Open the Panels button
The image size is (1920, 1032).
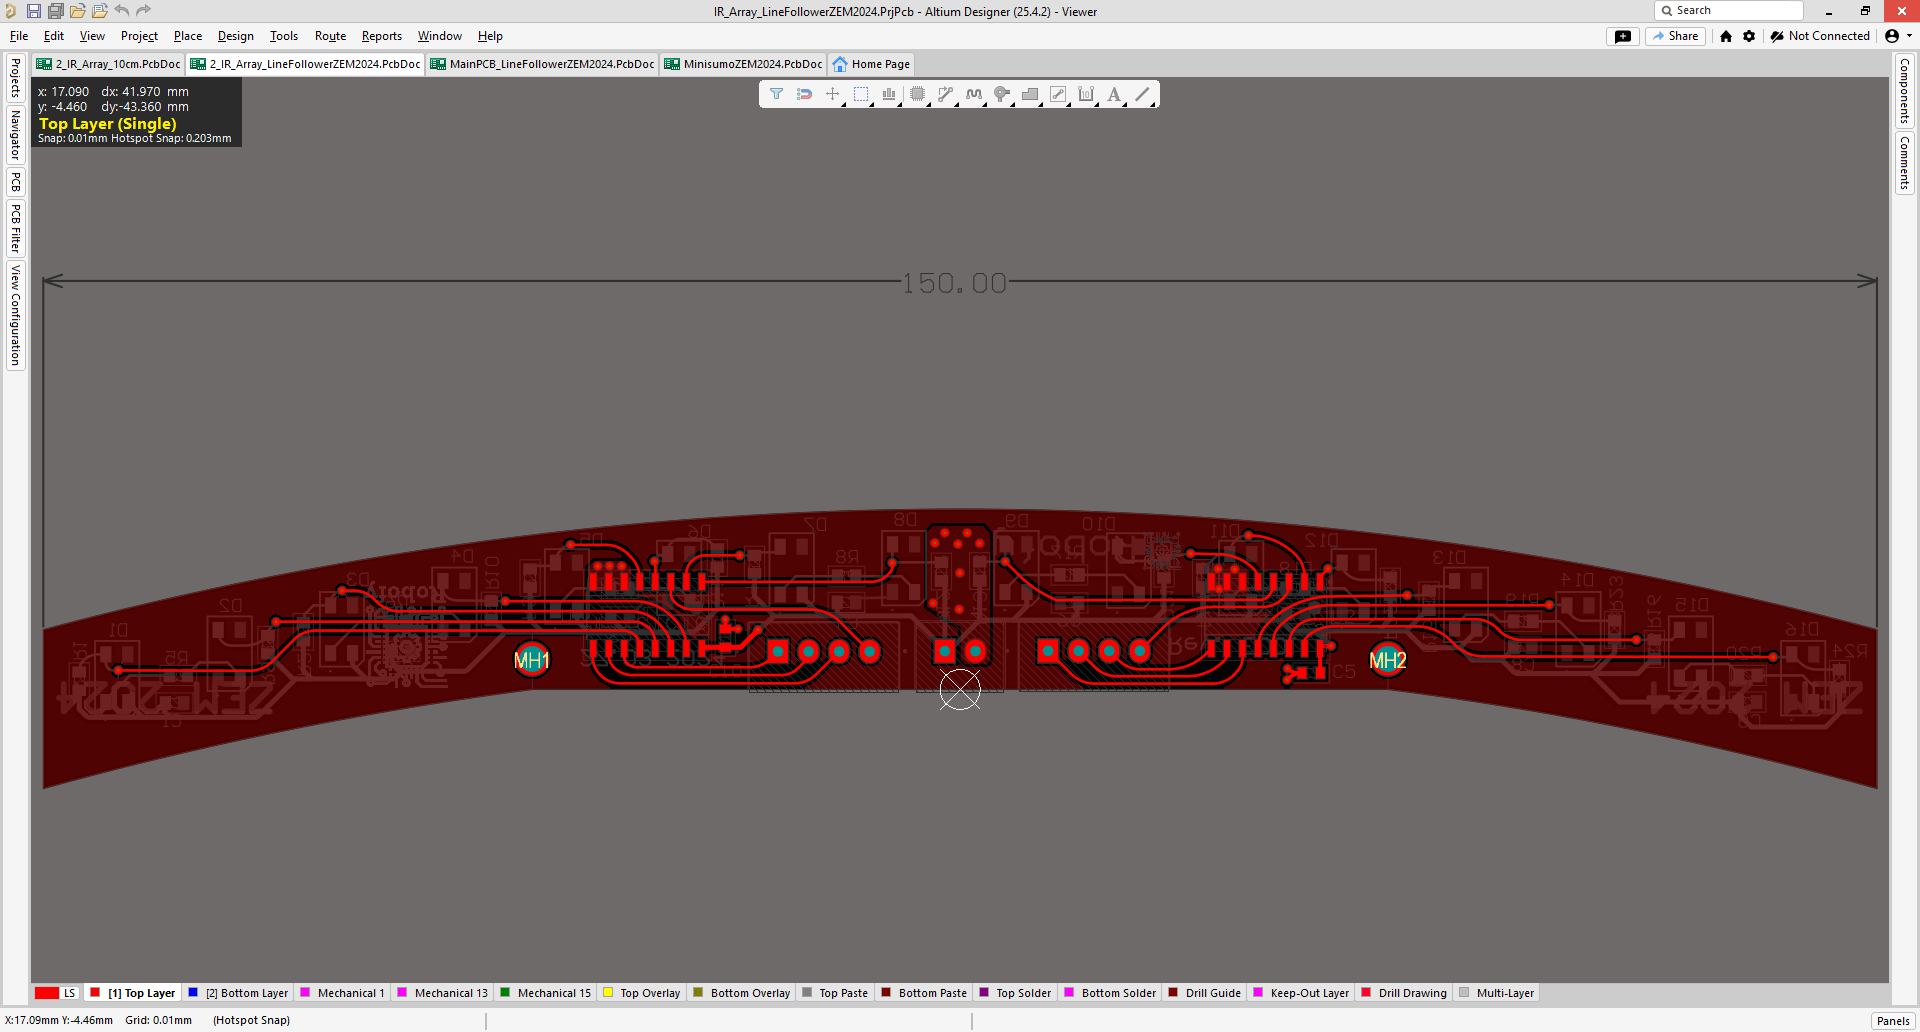(x=1893, y=1021)
